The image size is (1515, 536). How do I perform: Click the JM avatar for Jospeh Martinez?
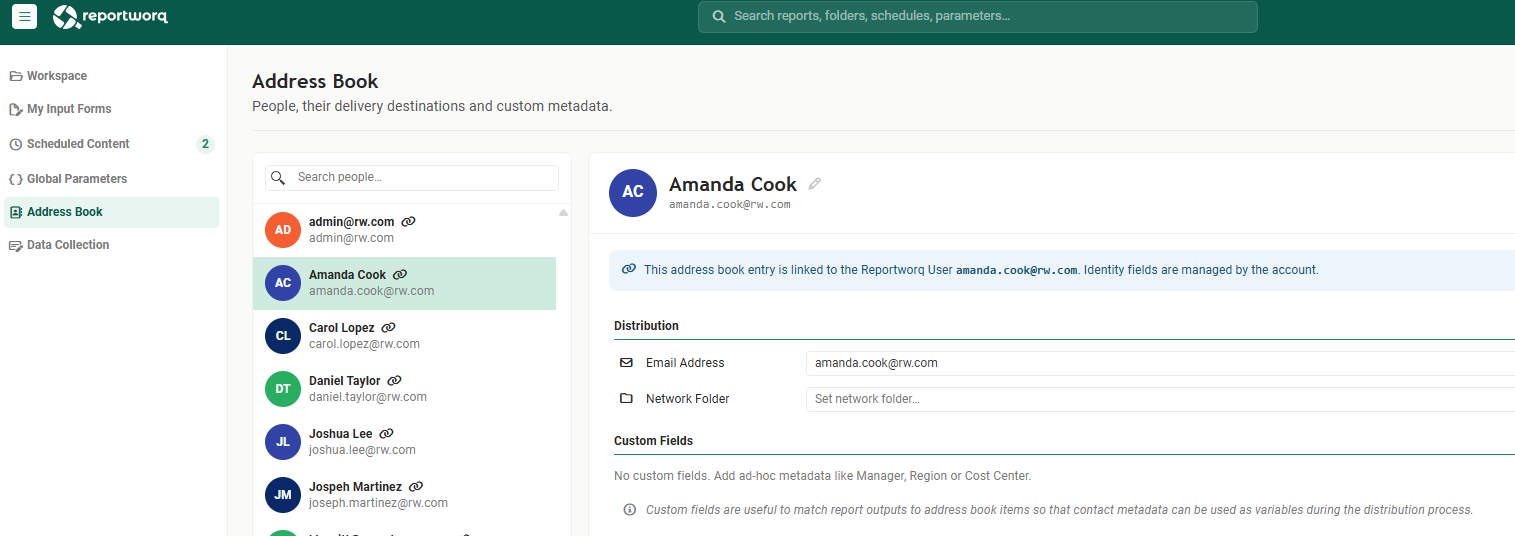tap(283, 495)
